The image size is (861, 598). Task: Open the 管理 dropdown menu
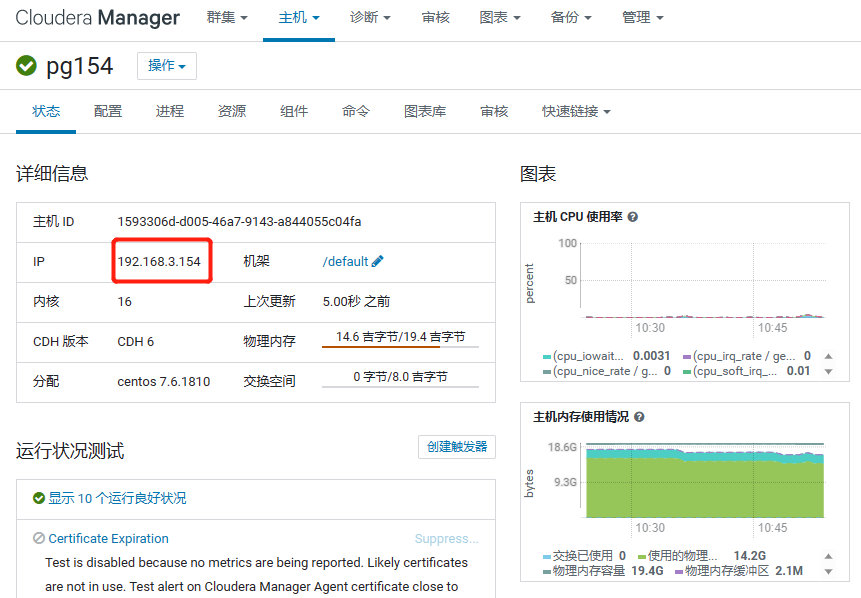click(x=642, y=18)
